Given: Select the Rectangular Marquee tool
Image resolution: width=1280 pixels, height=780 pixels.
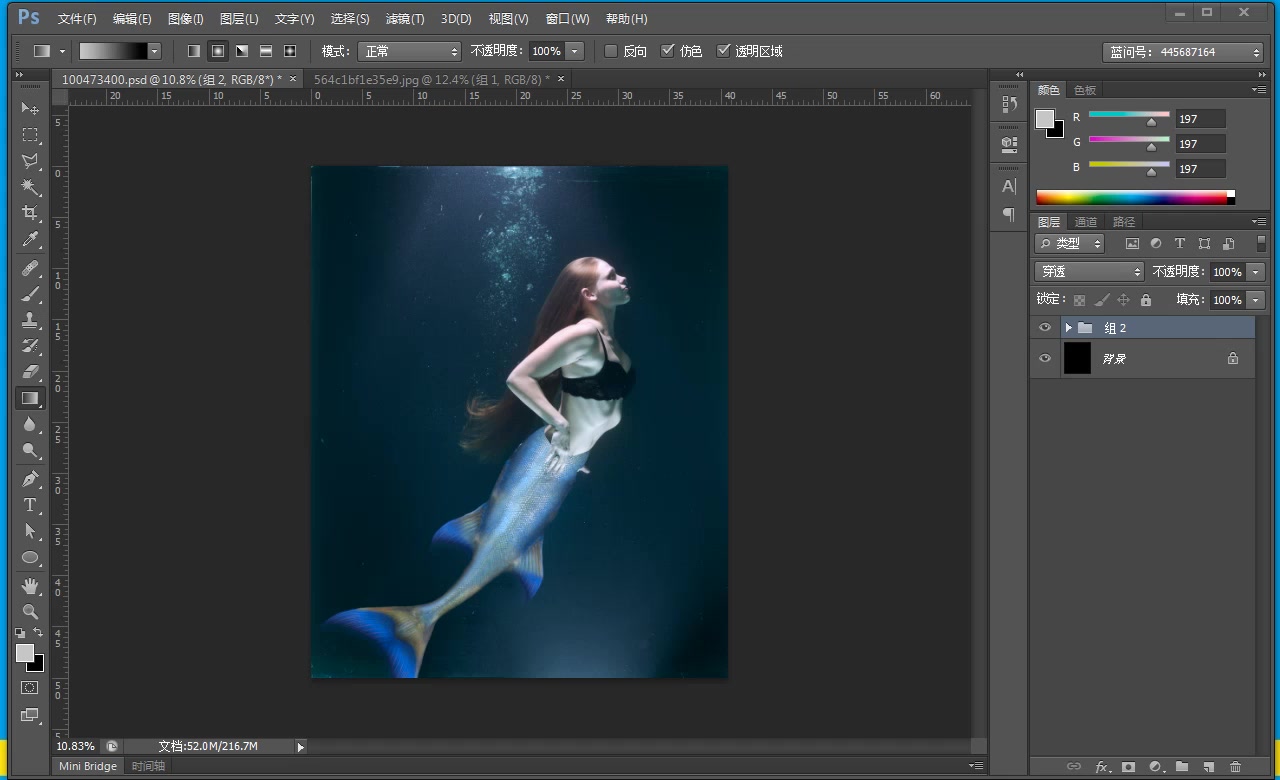Looking at the screenshot, I should pyautogui.click(x=30, y=135).
